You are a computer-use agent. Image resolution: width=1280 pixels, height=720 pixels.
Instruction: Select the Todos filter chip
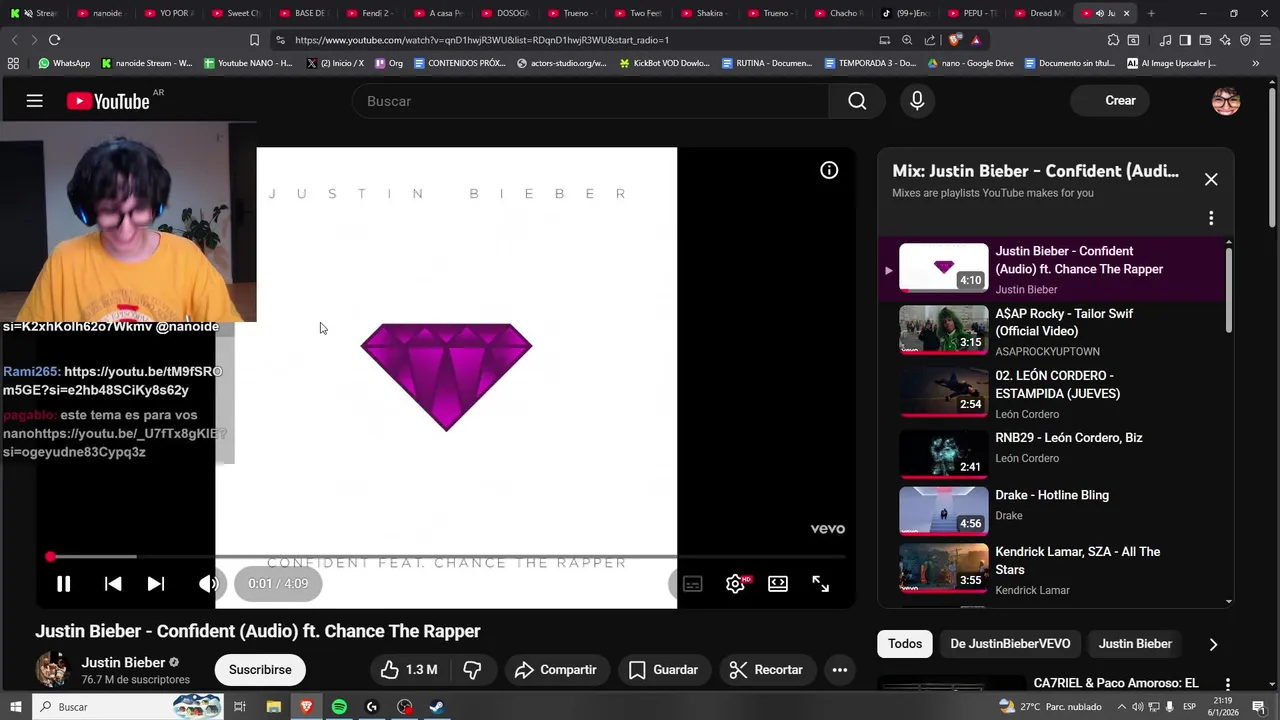(905, 644)
